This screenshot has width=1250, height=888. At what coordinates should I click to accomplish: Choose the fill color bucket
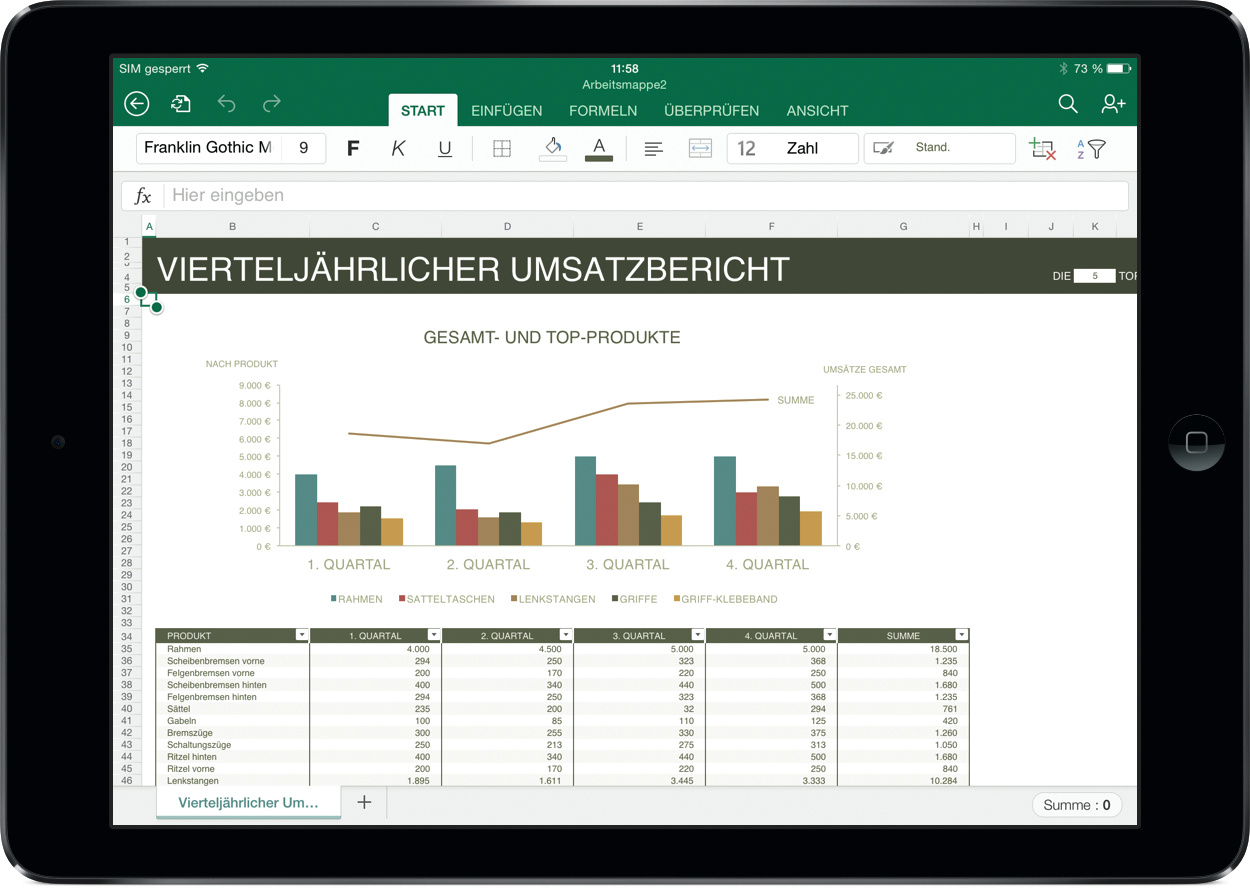pos(552,148)
